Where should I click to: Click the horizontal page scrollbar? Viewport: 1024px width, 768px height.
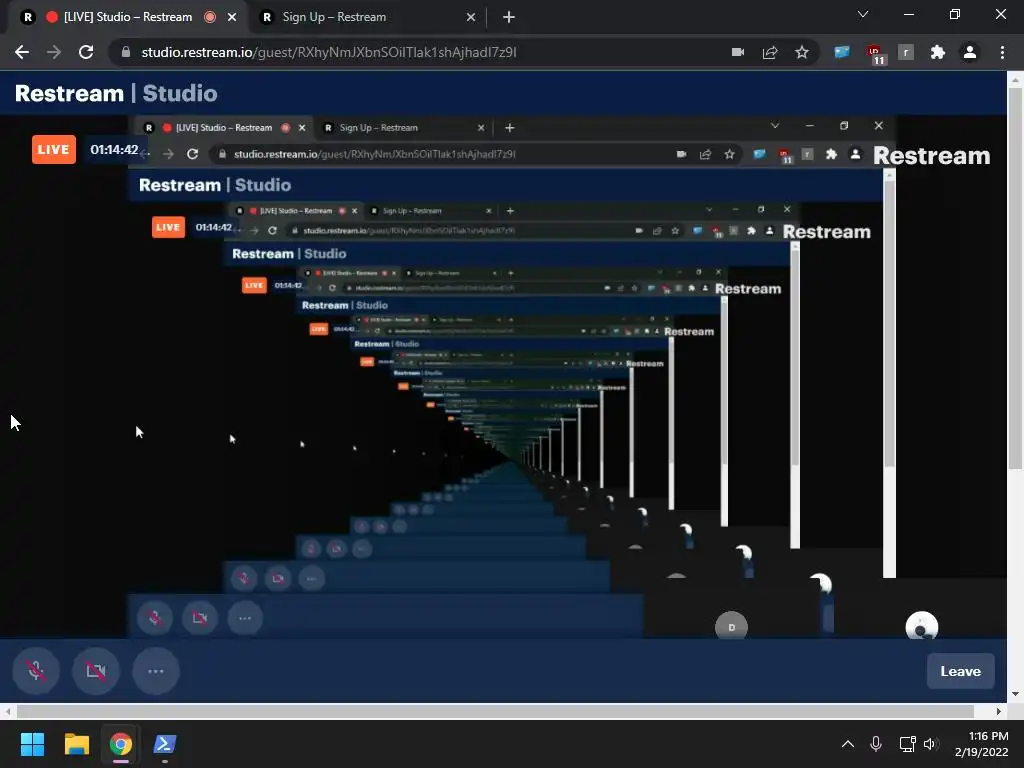pyautogui.click(x=494, y=711)
